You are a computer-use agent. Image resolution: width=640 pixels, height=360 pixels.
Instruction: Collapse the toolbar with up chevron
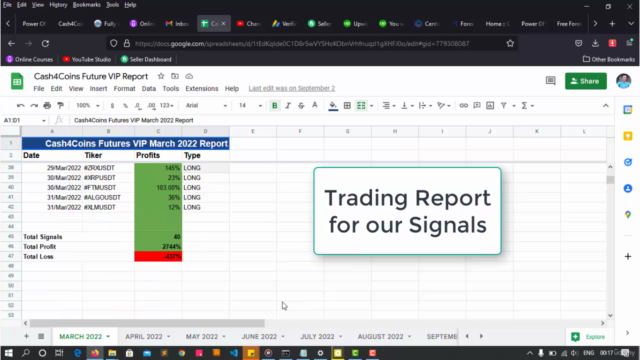606,106
